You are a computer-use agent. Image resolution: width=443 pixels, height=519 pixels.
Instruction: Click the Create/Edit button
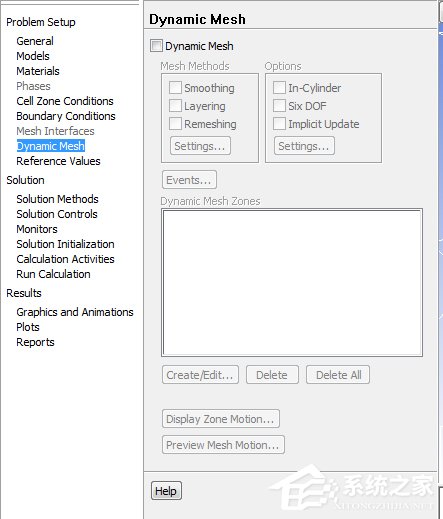[200, 375]
